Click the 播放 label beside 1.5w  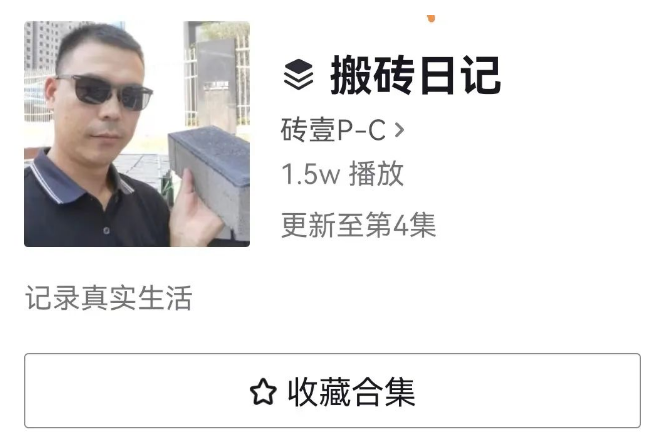[x=376, y=174]
